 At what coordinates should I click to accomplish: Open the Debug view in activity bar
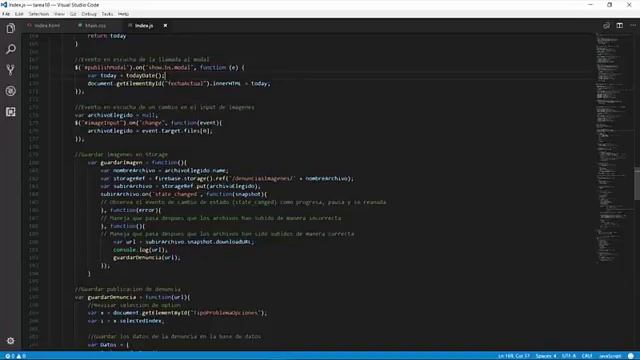point(11,91)
